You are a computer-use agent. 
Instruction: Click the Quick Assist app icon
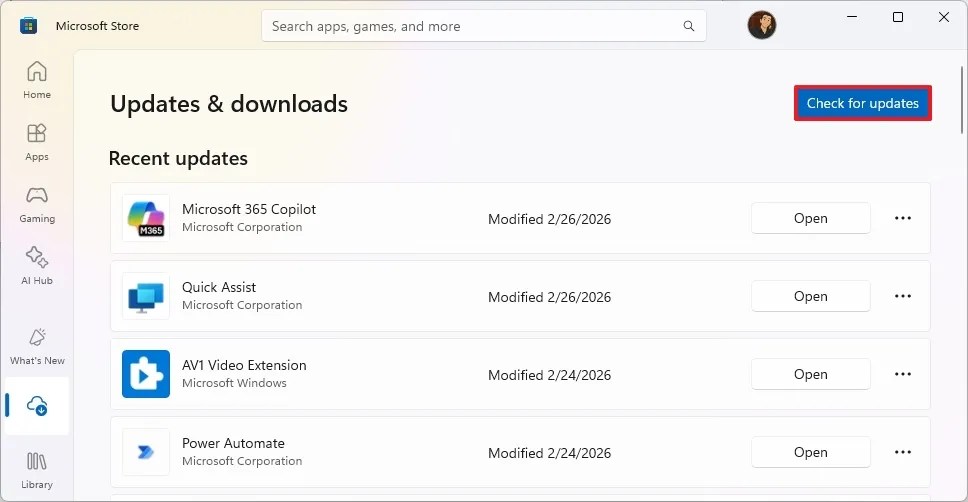coord(146,296)
